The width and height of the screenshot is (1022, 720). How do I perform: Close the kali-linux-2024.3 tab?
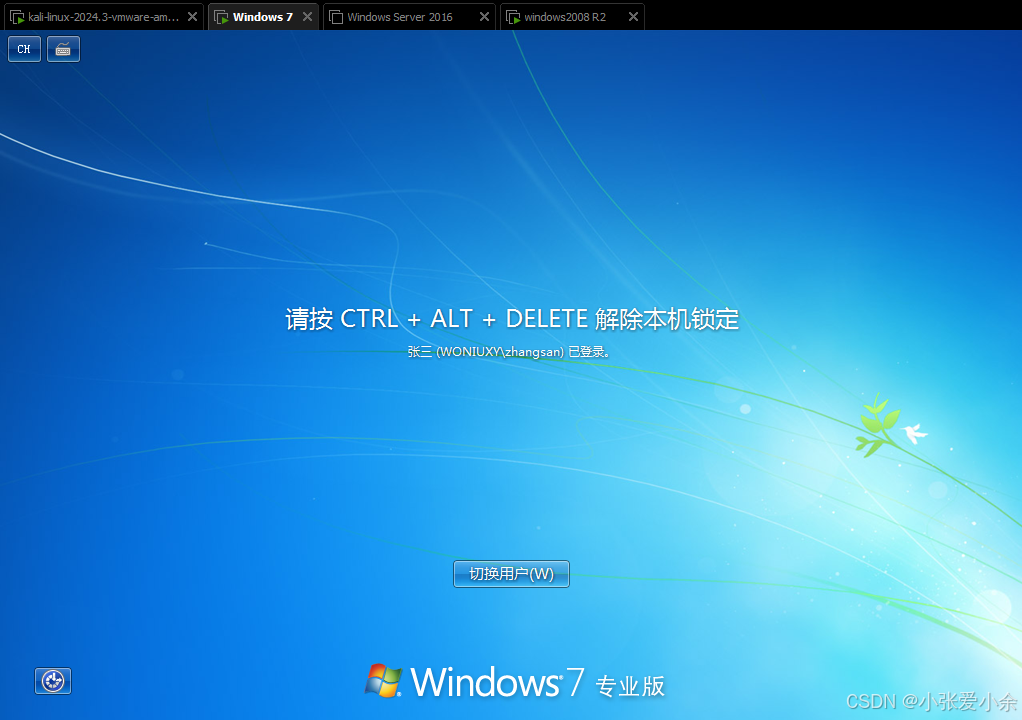pos(192,17)
